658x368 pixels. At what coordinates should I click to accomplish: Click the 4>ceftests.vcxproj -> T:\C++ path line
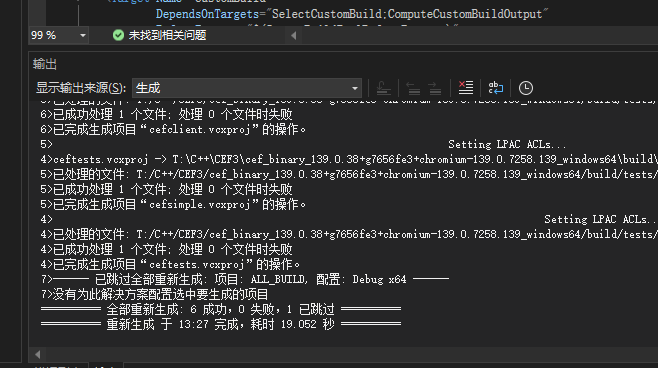tap(349, 159)
